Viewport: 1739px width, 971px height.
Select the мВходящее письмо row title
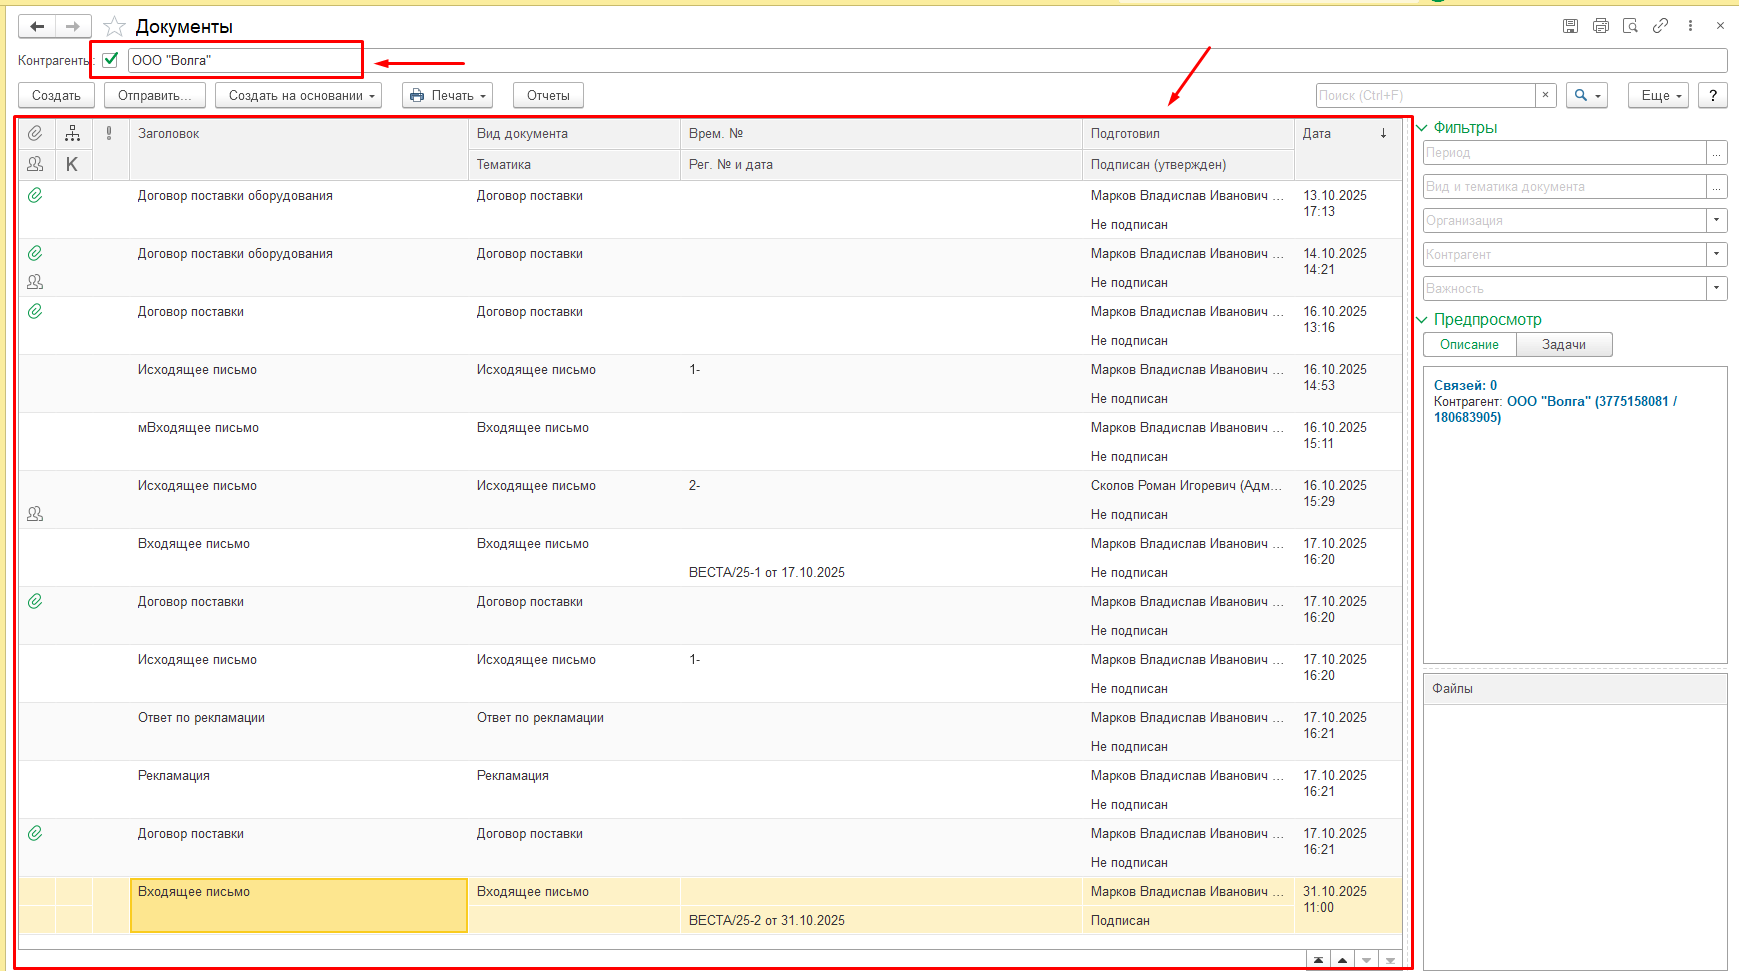[x=198, y=428]
